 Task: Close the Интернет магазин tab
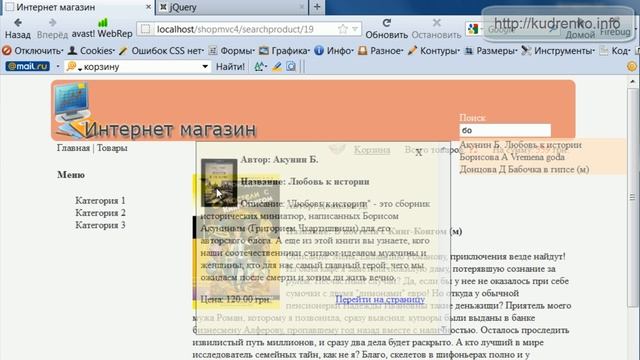pyautogui.click(x=148, y=7)
